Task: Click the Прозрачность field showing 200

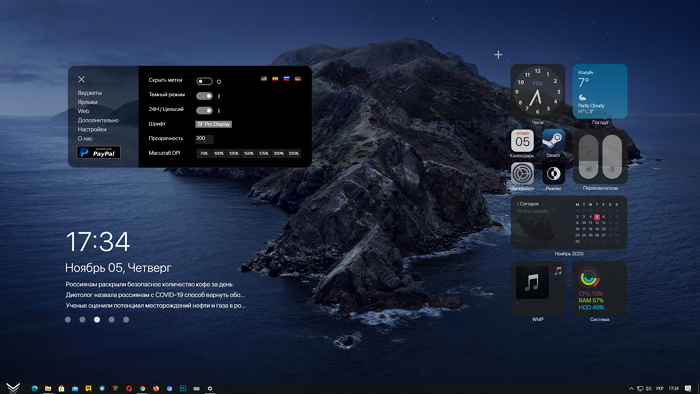Action: point(204,139)
